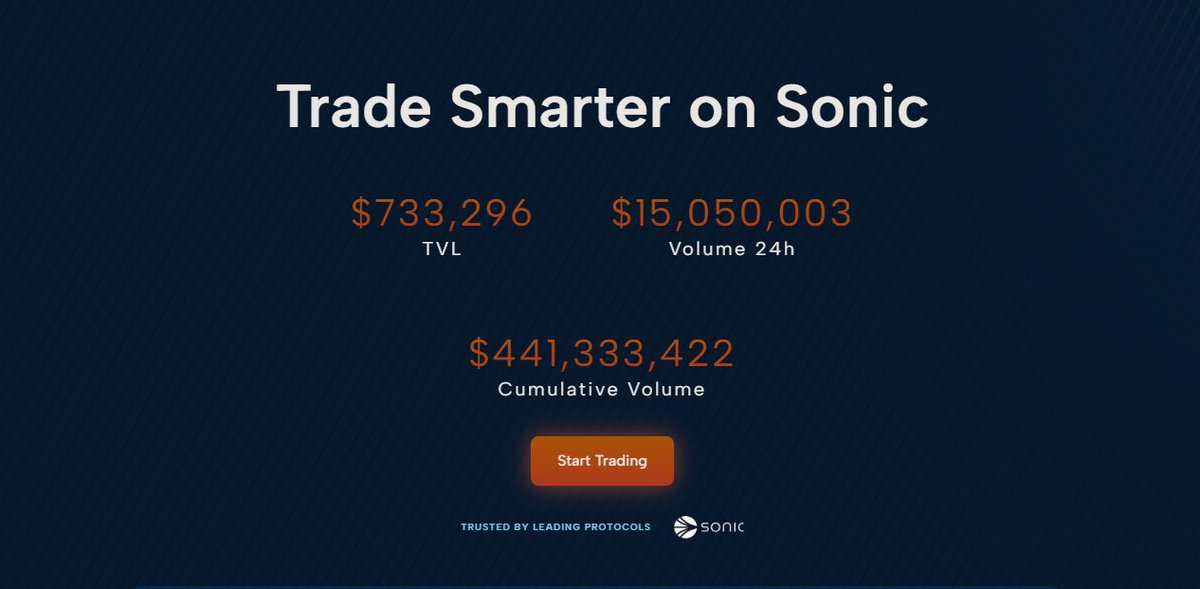Click the dollar sign before 733,296
This screenshot has width=1200, height=589.
[x=361, y=213]
